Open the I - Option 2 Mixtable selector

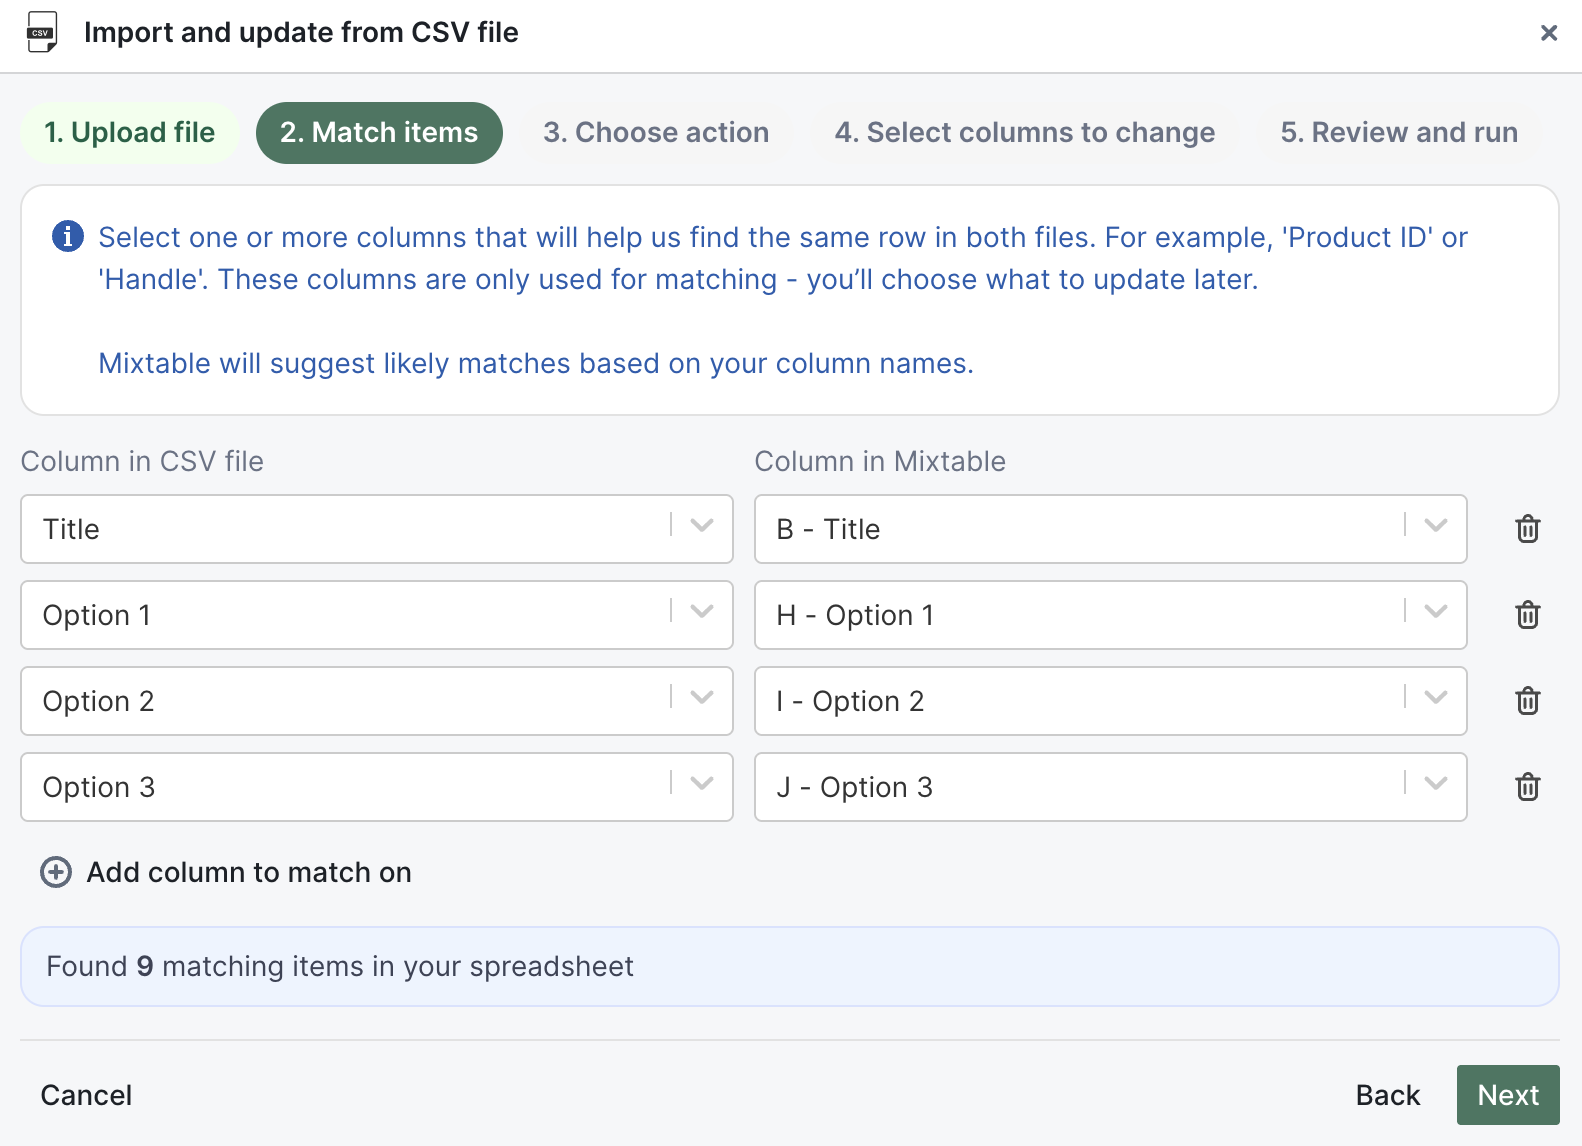click(x=1437, y=701)
